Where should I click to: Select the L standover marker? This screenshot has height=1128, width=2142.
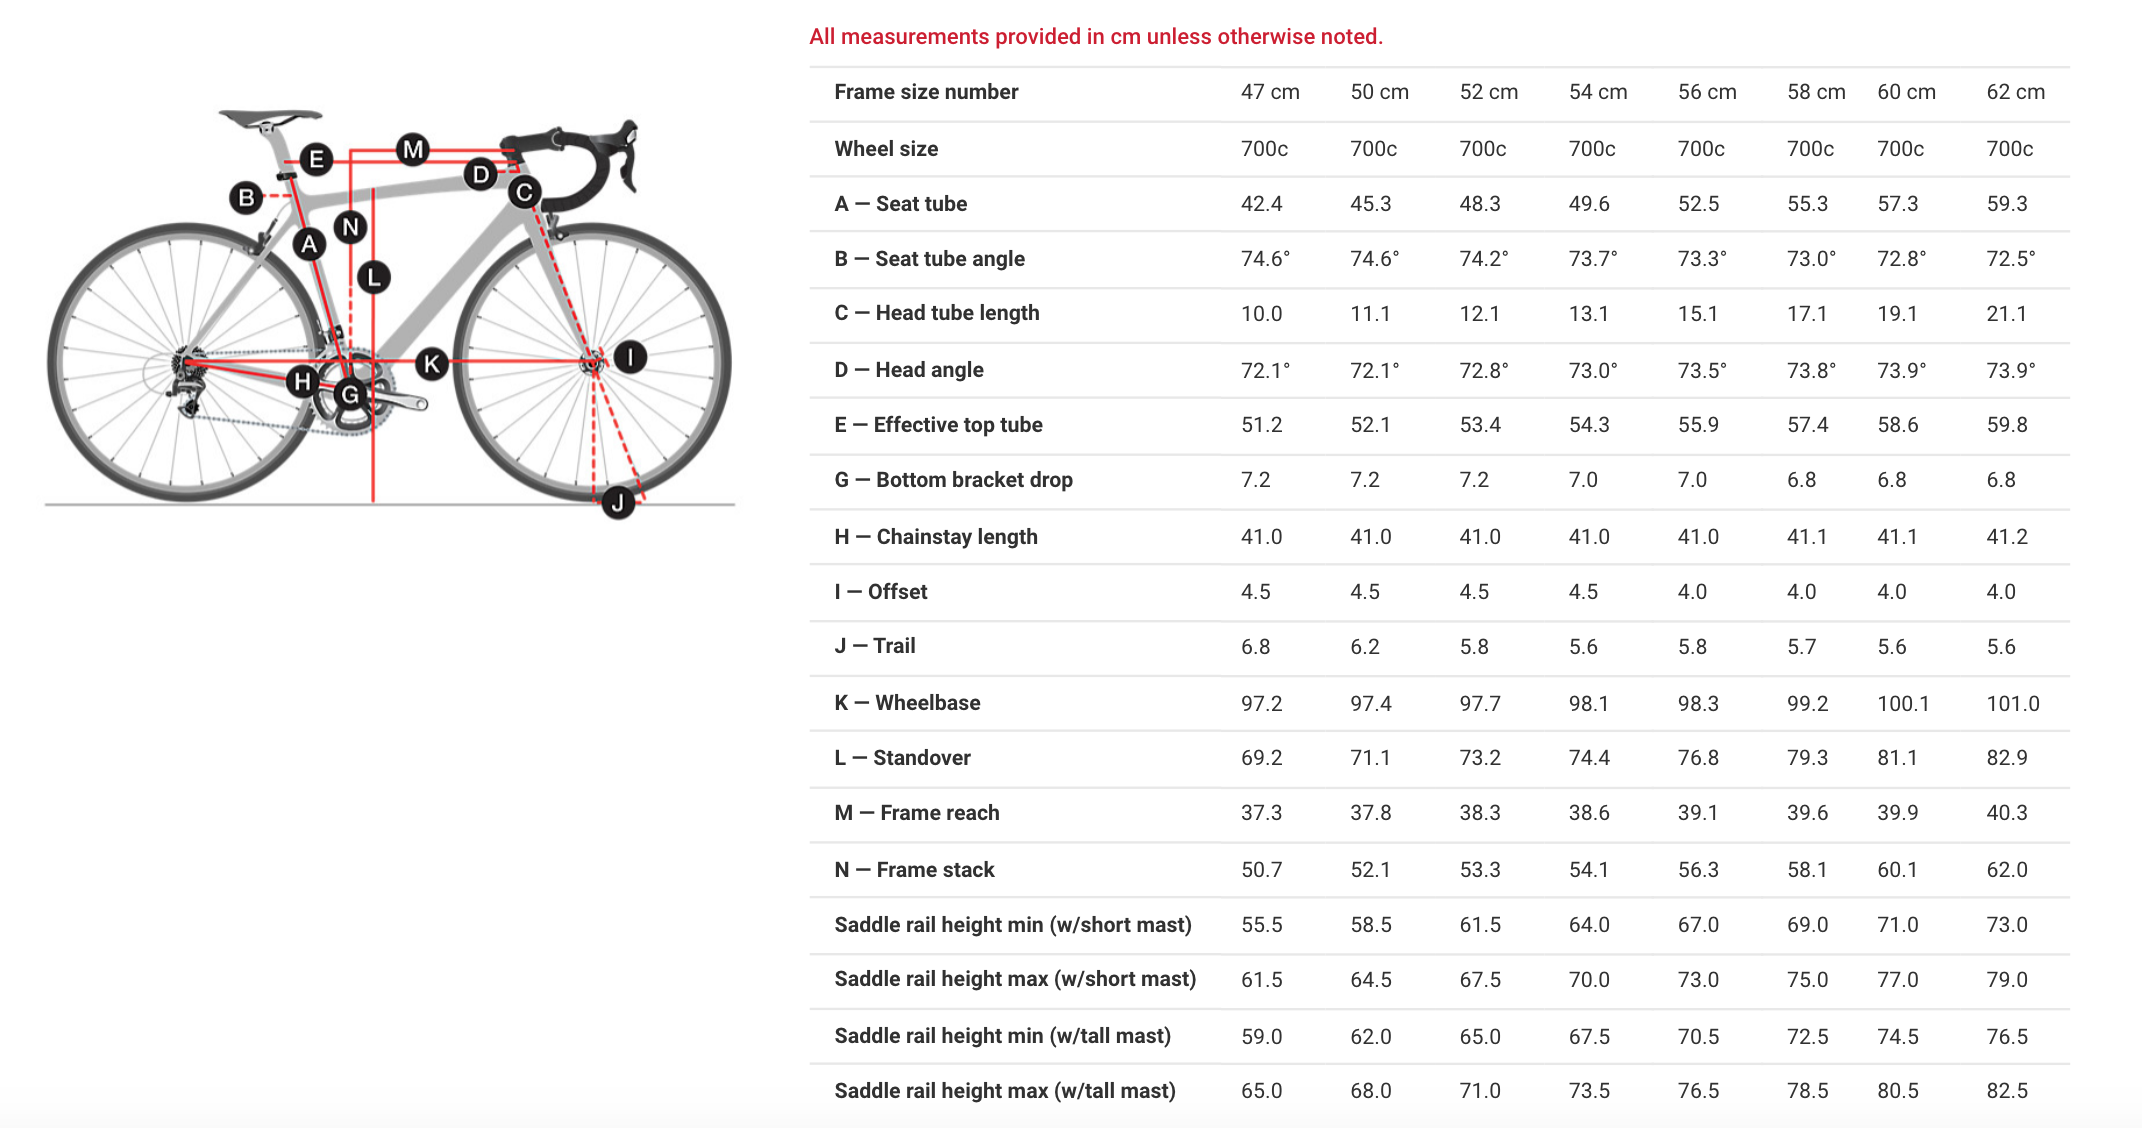tap(374, 277)
